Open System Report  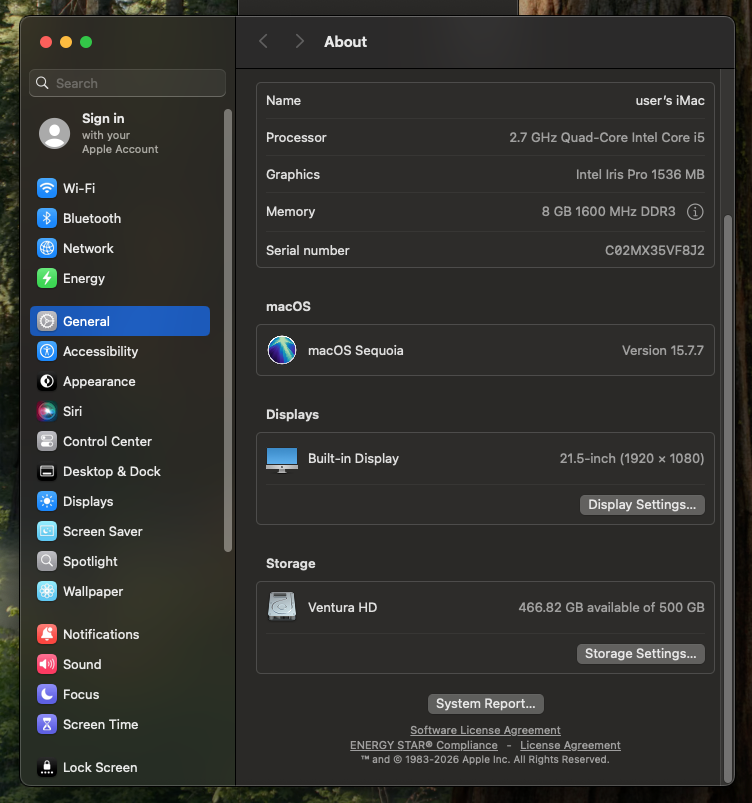pos(486,704)
